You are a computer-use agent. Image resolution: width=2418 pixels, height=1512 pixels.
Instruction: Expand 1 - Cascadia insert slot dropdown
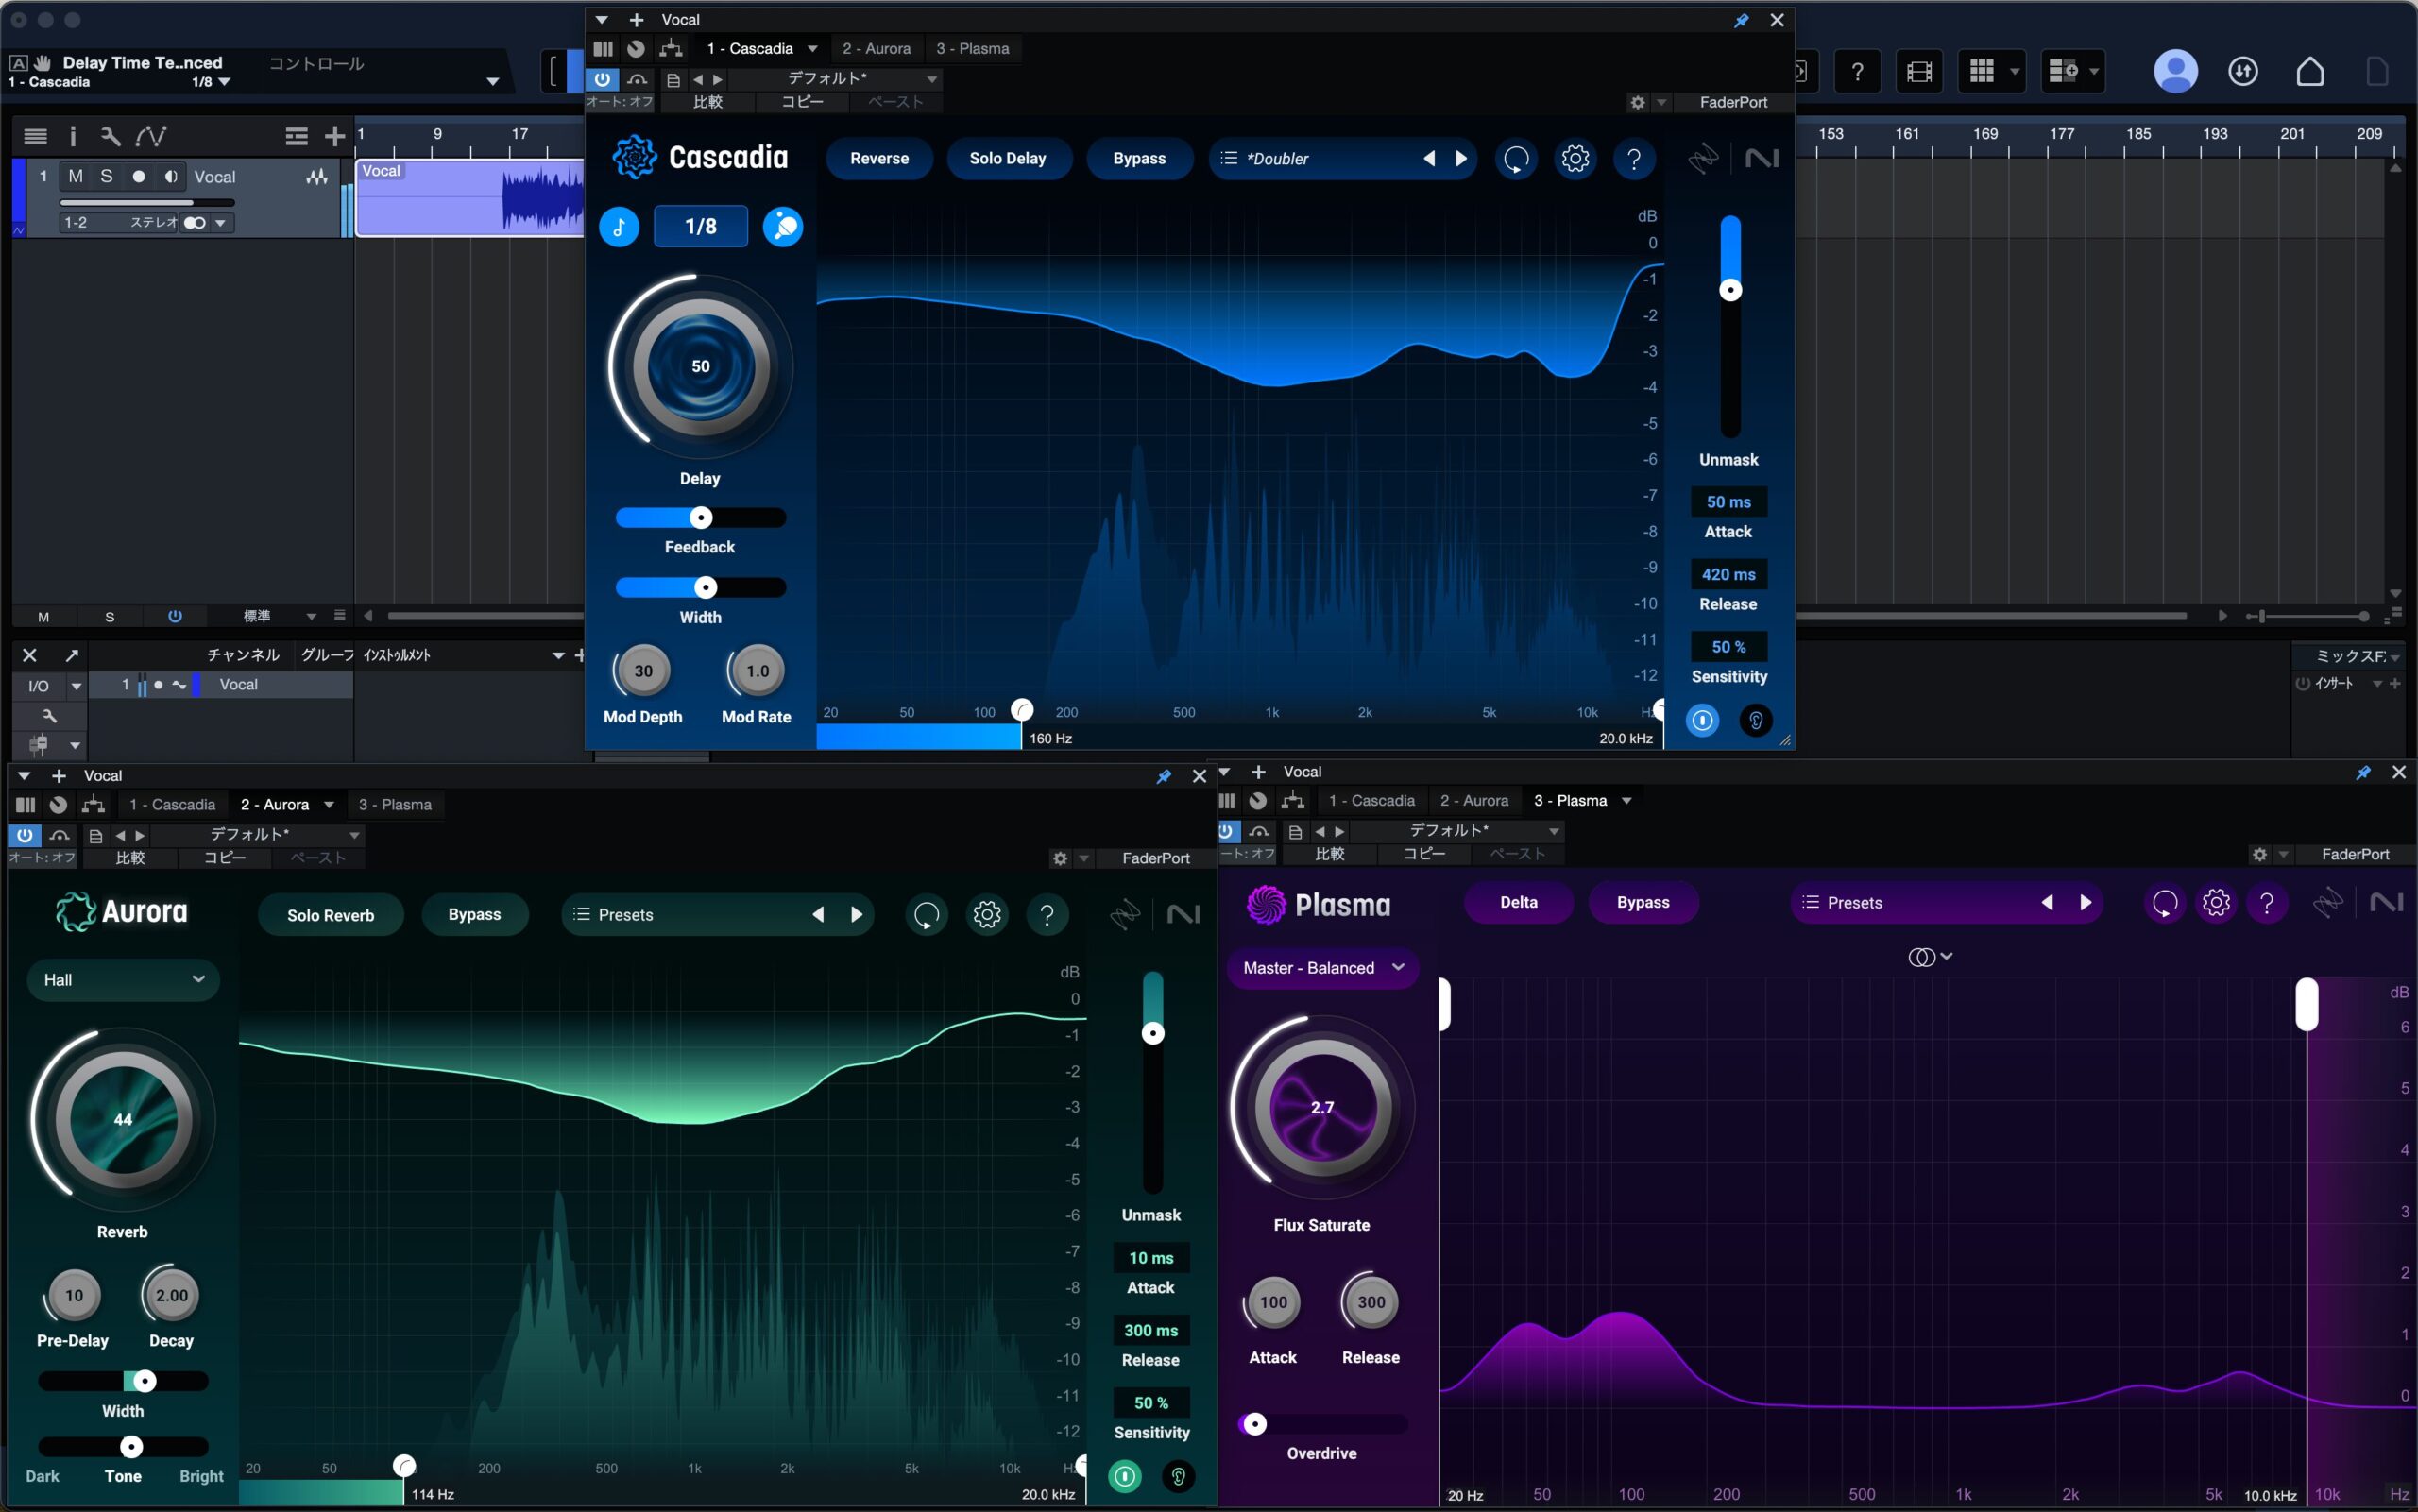coord(813,49)
